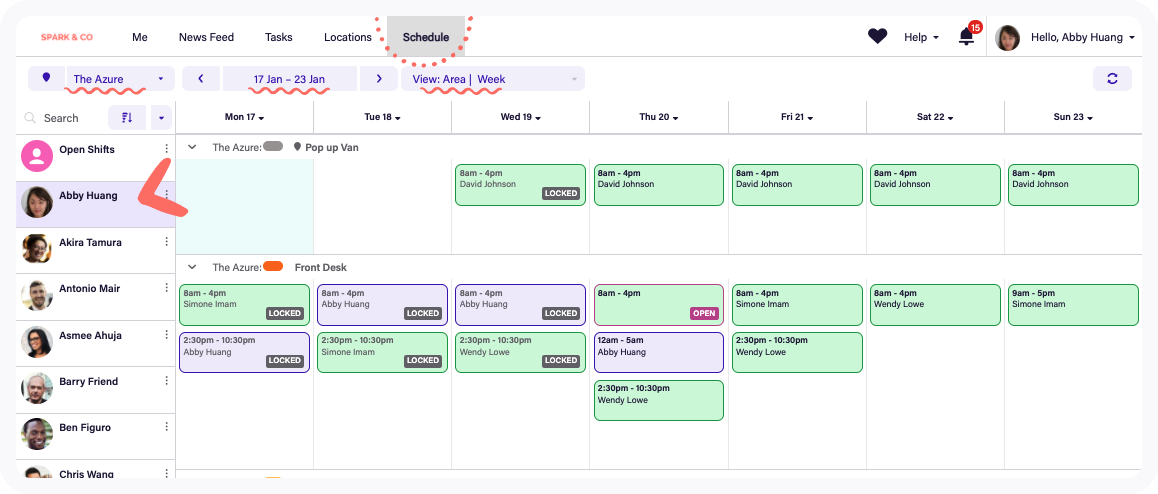The image size is (1158, 494).
Task: Open the Tue 18 day dropdown
Action: tap(383, 117)
